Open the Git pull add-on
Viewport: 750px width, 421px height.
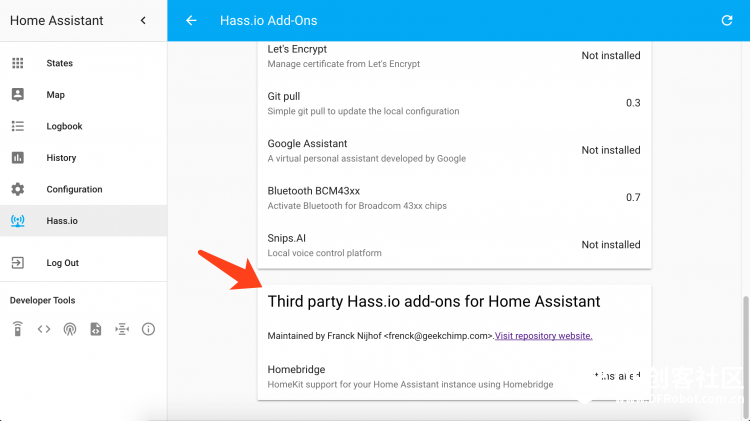pos(454,103)
